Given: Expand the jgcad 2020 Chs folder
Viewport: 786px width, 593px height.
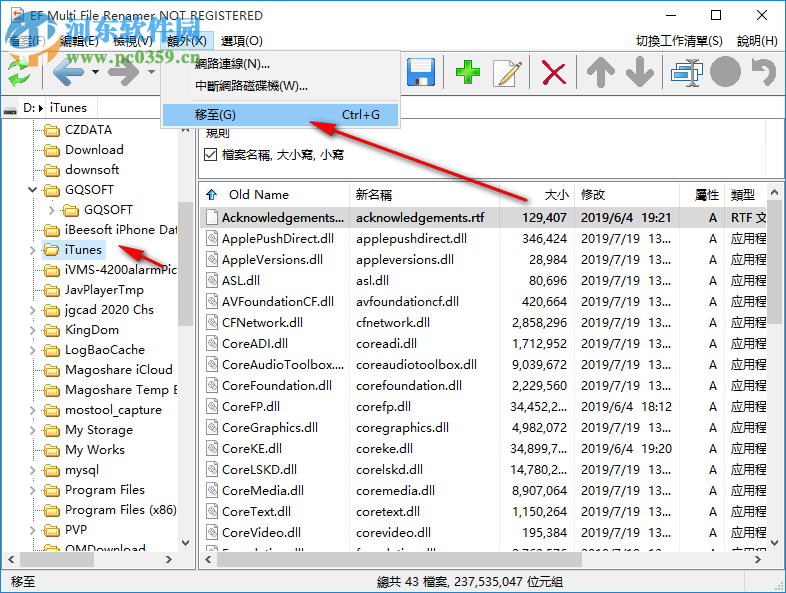Looking at the screenshot, I should 33,310.
